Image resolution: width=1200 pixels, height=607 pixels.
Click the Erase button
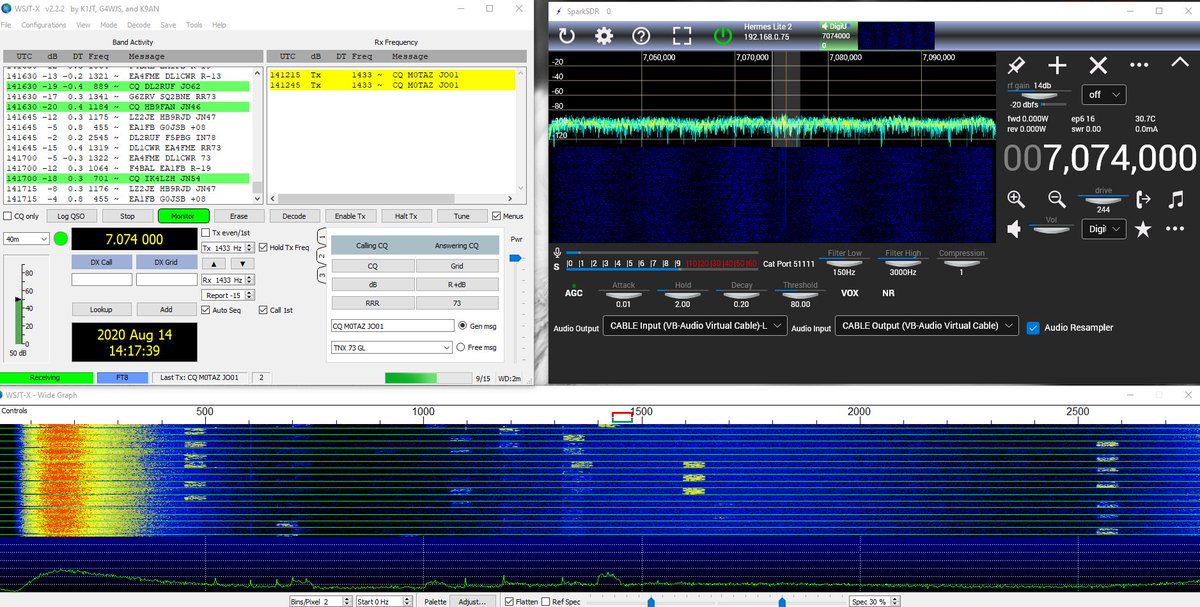(238, 216)
